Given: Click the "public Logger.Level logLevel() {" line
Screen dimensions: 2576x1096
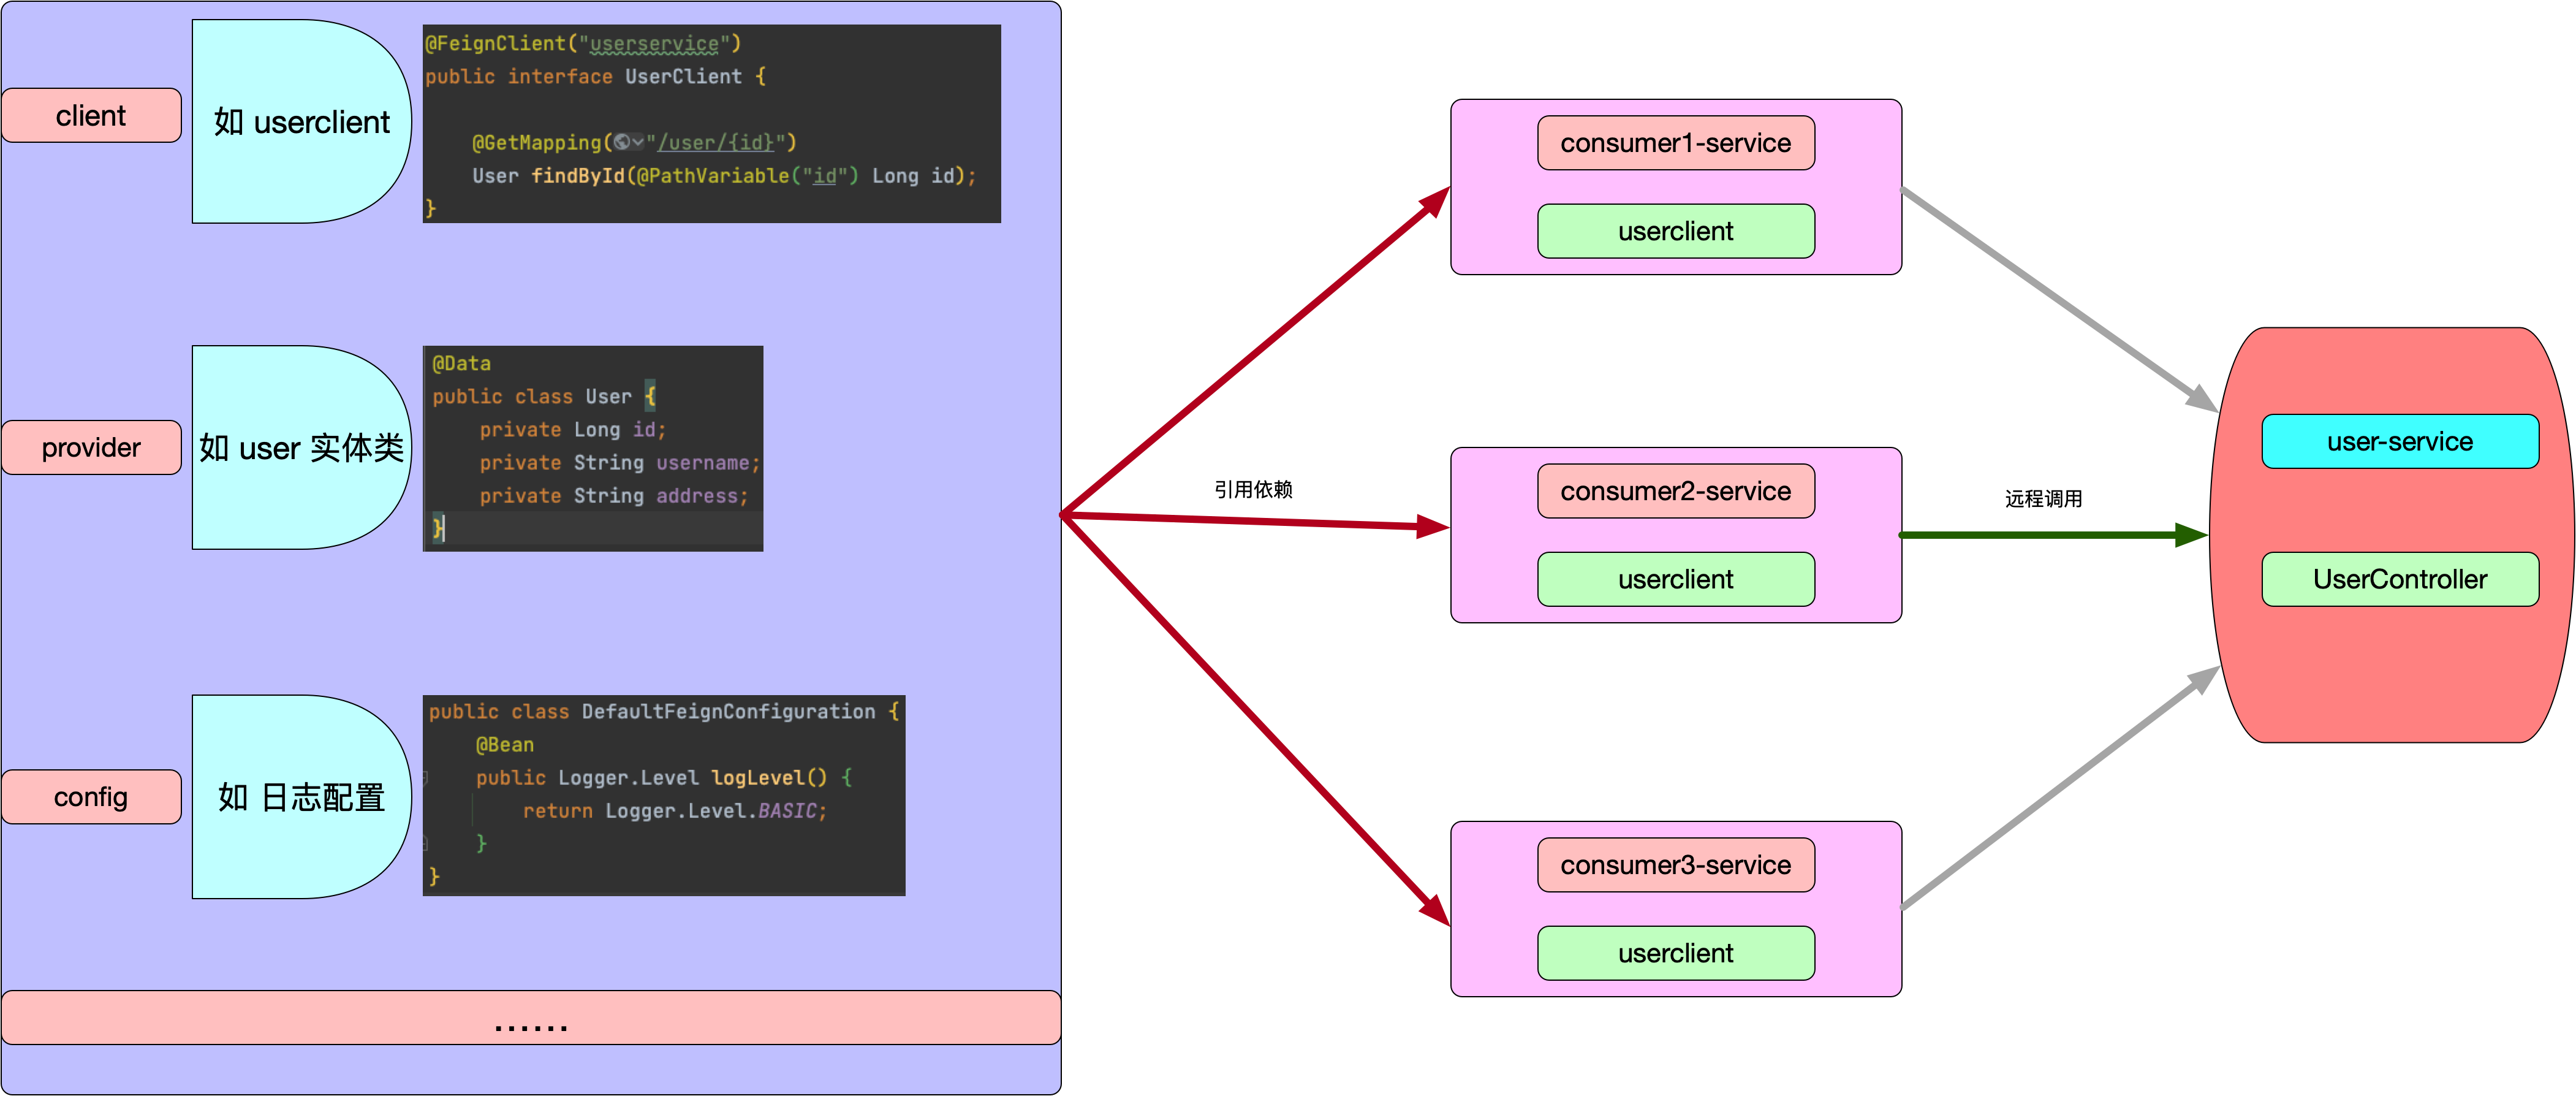Looking at the screenshot, I should [x=664, y=777].
